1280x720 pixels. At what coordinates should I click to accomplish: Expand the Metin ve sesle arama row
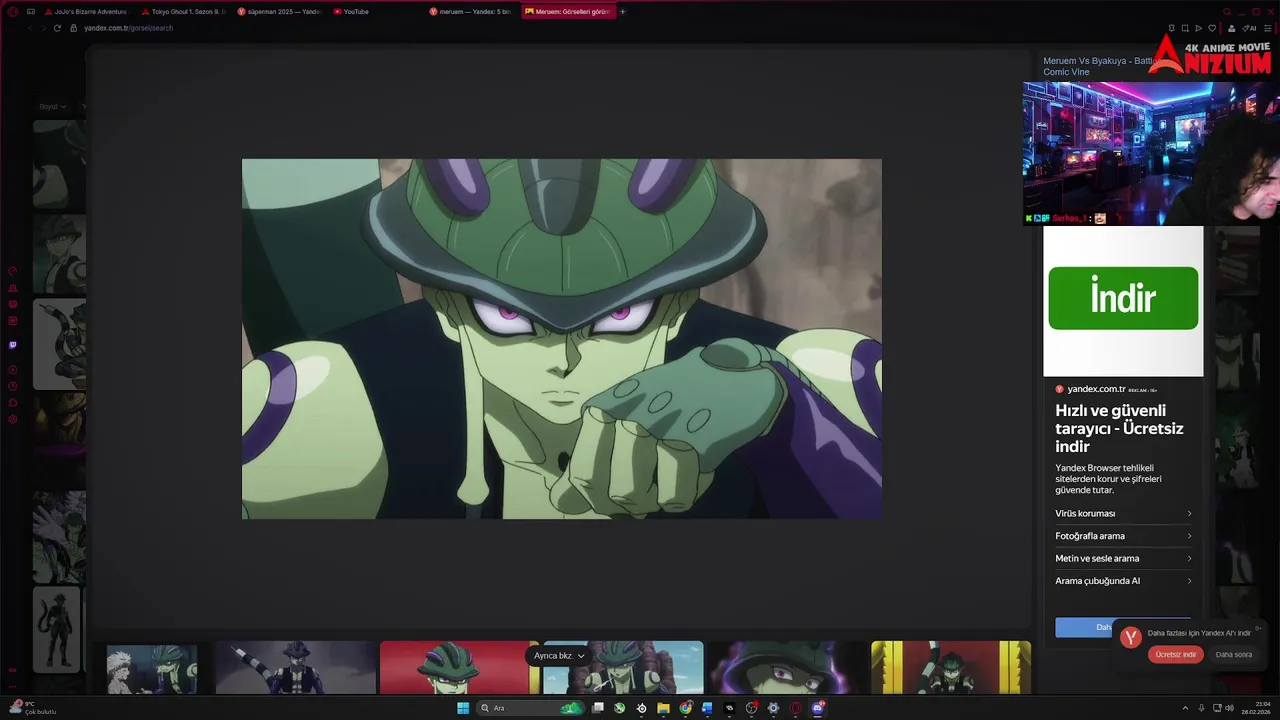pos(1123,559)
